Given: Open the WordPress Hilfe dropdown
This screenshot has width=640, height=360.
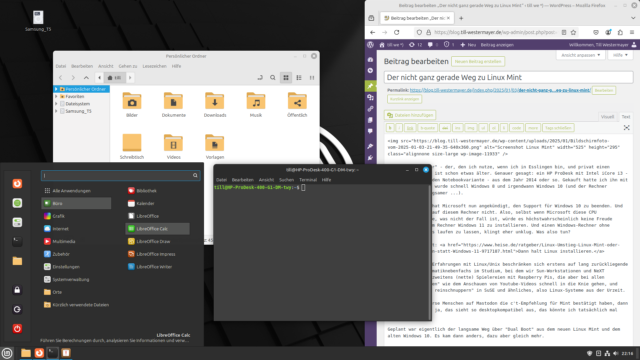Looking at the screenshot, I should pos(620,55).
